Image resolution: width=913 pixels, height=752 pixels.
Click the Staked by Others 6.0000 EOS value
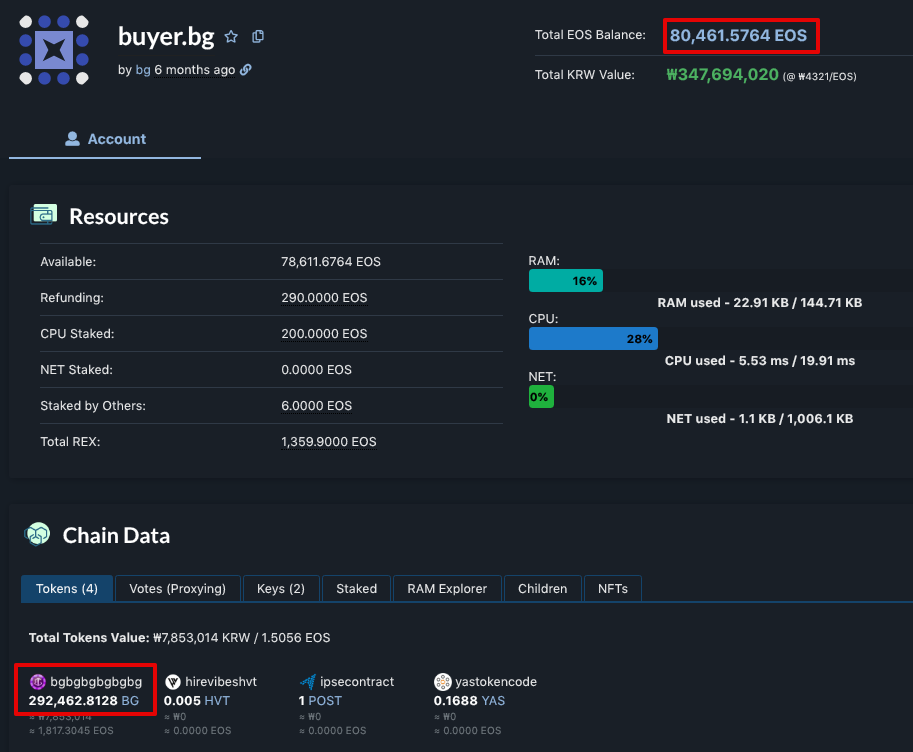tap(317, 405)
